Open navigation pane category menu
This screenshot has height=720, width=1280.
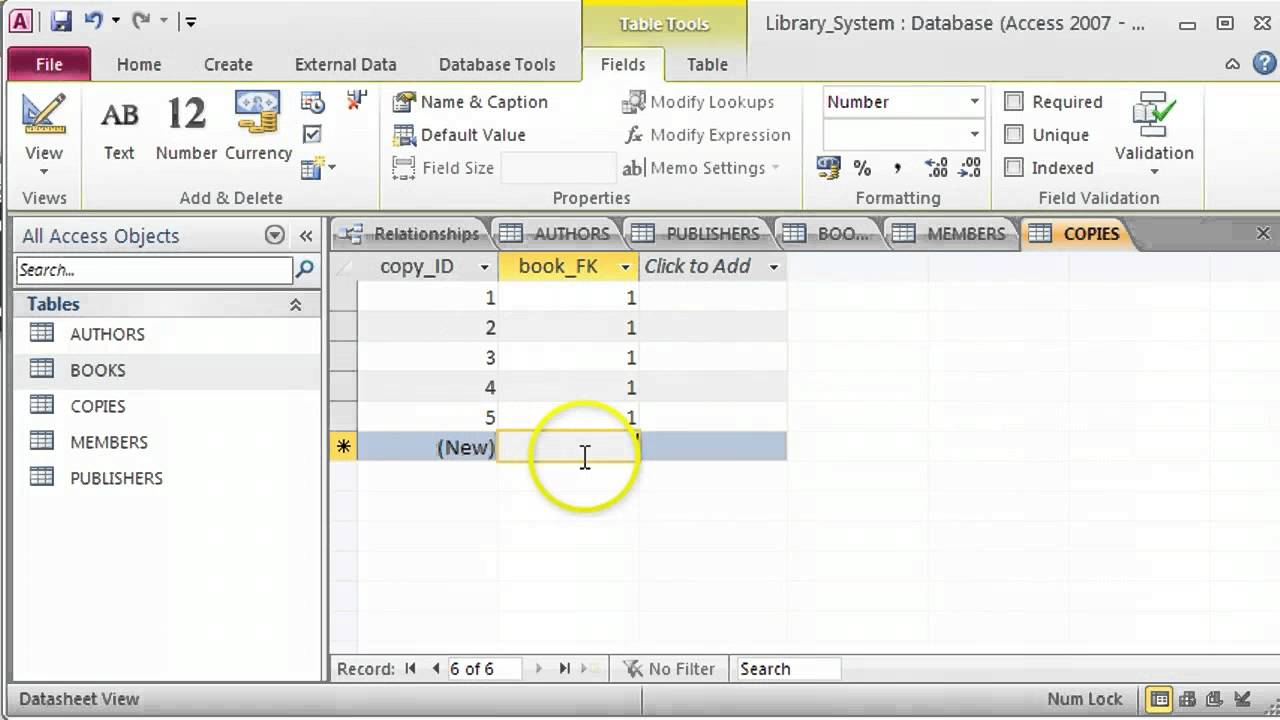tap(275, 236)
